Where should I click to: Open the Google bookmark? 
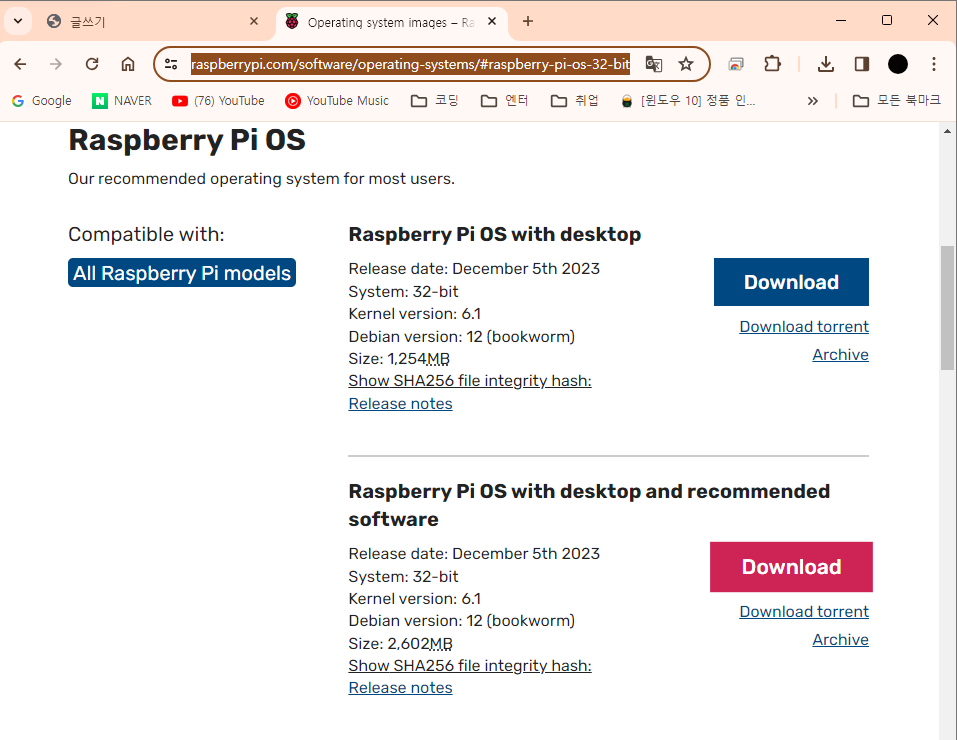pos(42,101)
